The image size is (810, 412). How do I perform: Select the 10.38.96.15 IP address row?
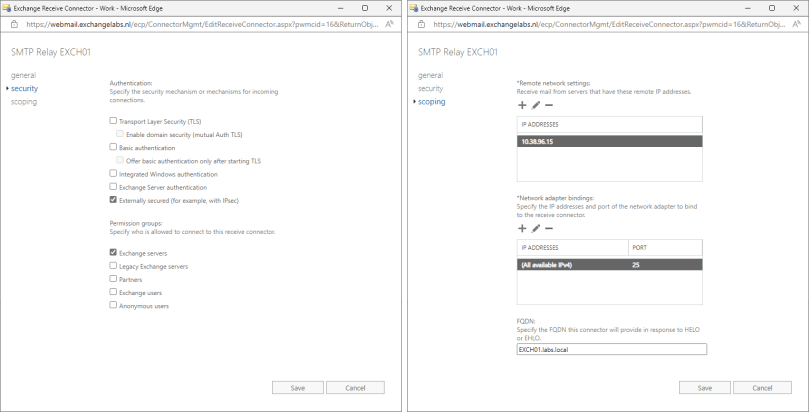coord(609,142)
